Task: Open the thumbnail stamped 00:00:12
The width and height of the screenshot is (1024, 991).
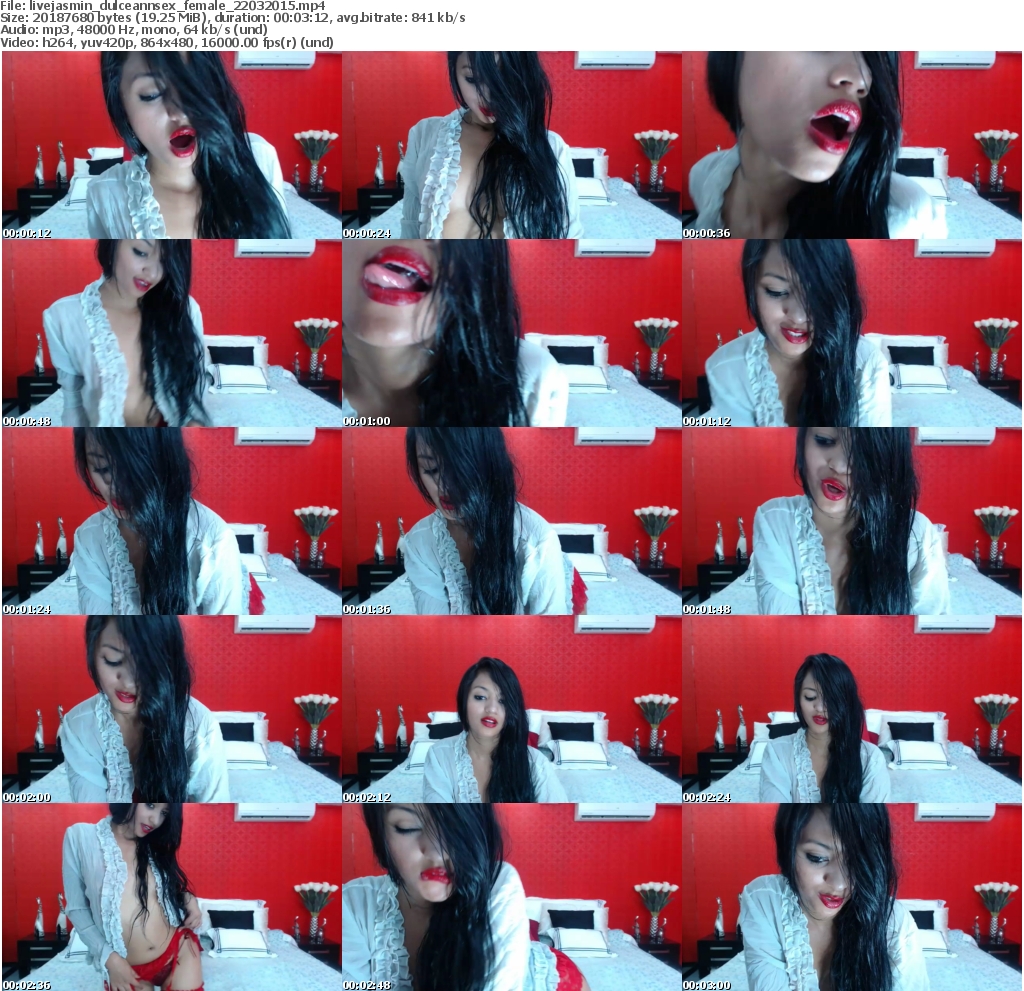Action: pos(172,145)
